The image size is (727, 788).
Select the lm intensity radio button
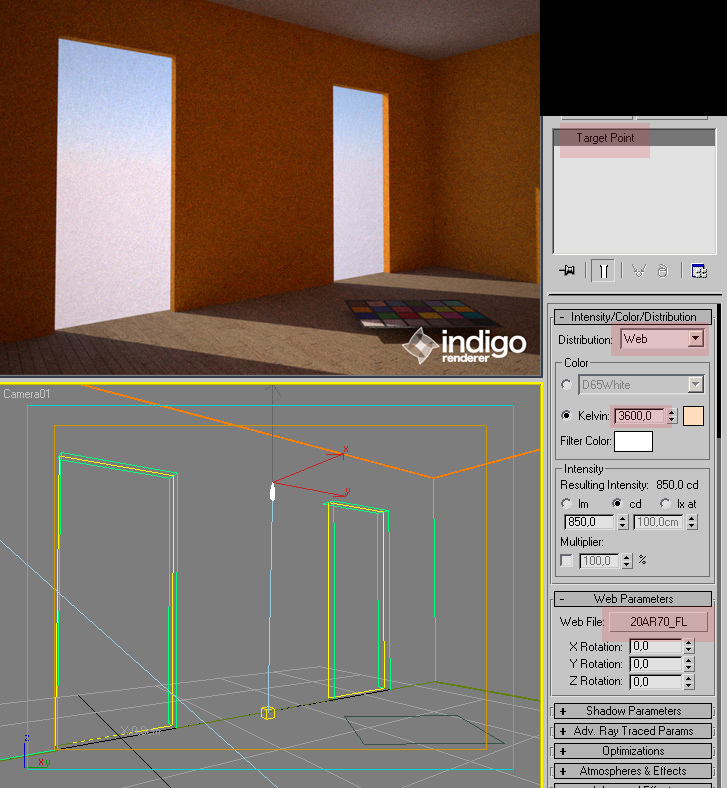(x=567, y=503)
